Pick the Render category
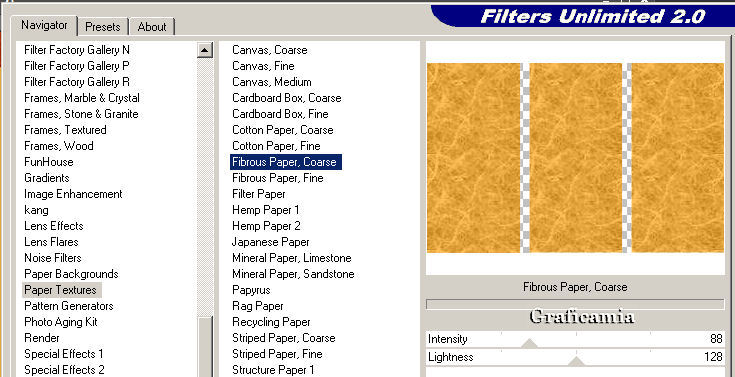735x377 pixels. [42, 338]
